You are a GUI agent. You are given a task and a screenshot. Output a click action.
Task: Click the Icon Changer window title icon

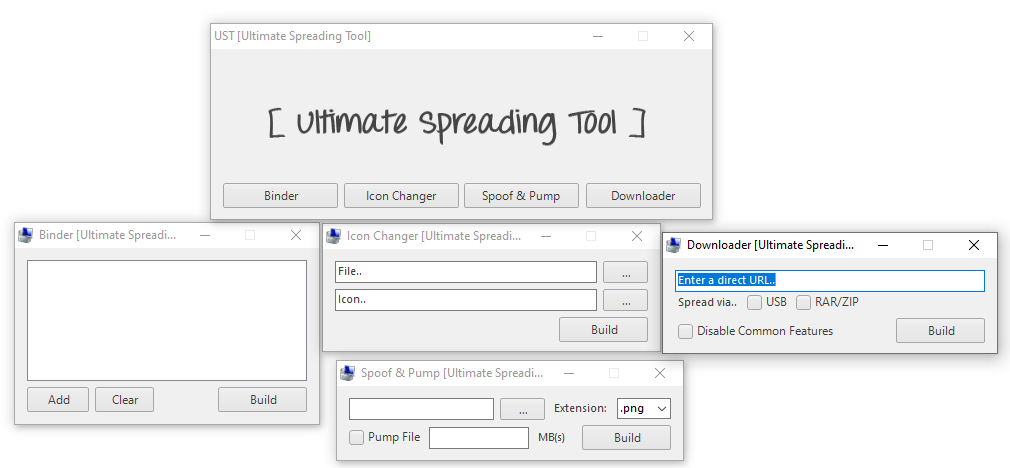(334, 236)
